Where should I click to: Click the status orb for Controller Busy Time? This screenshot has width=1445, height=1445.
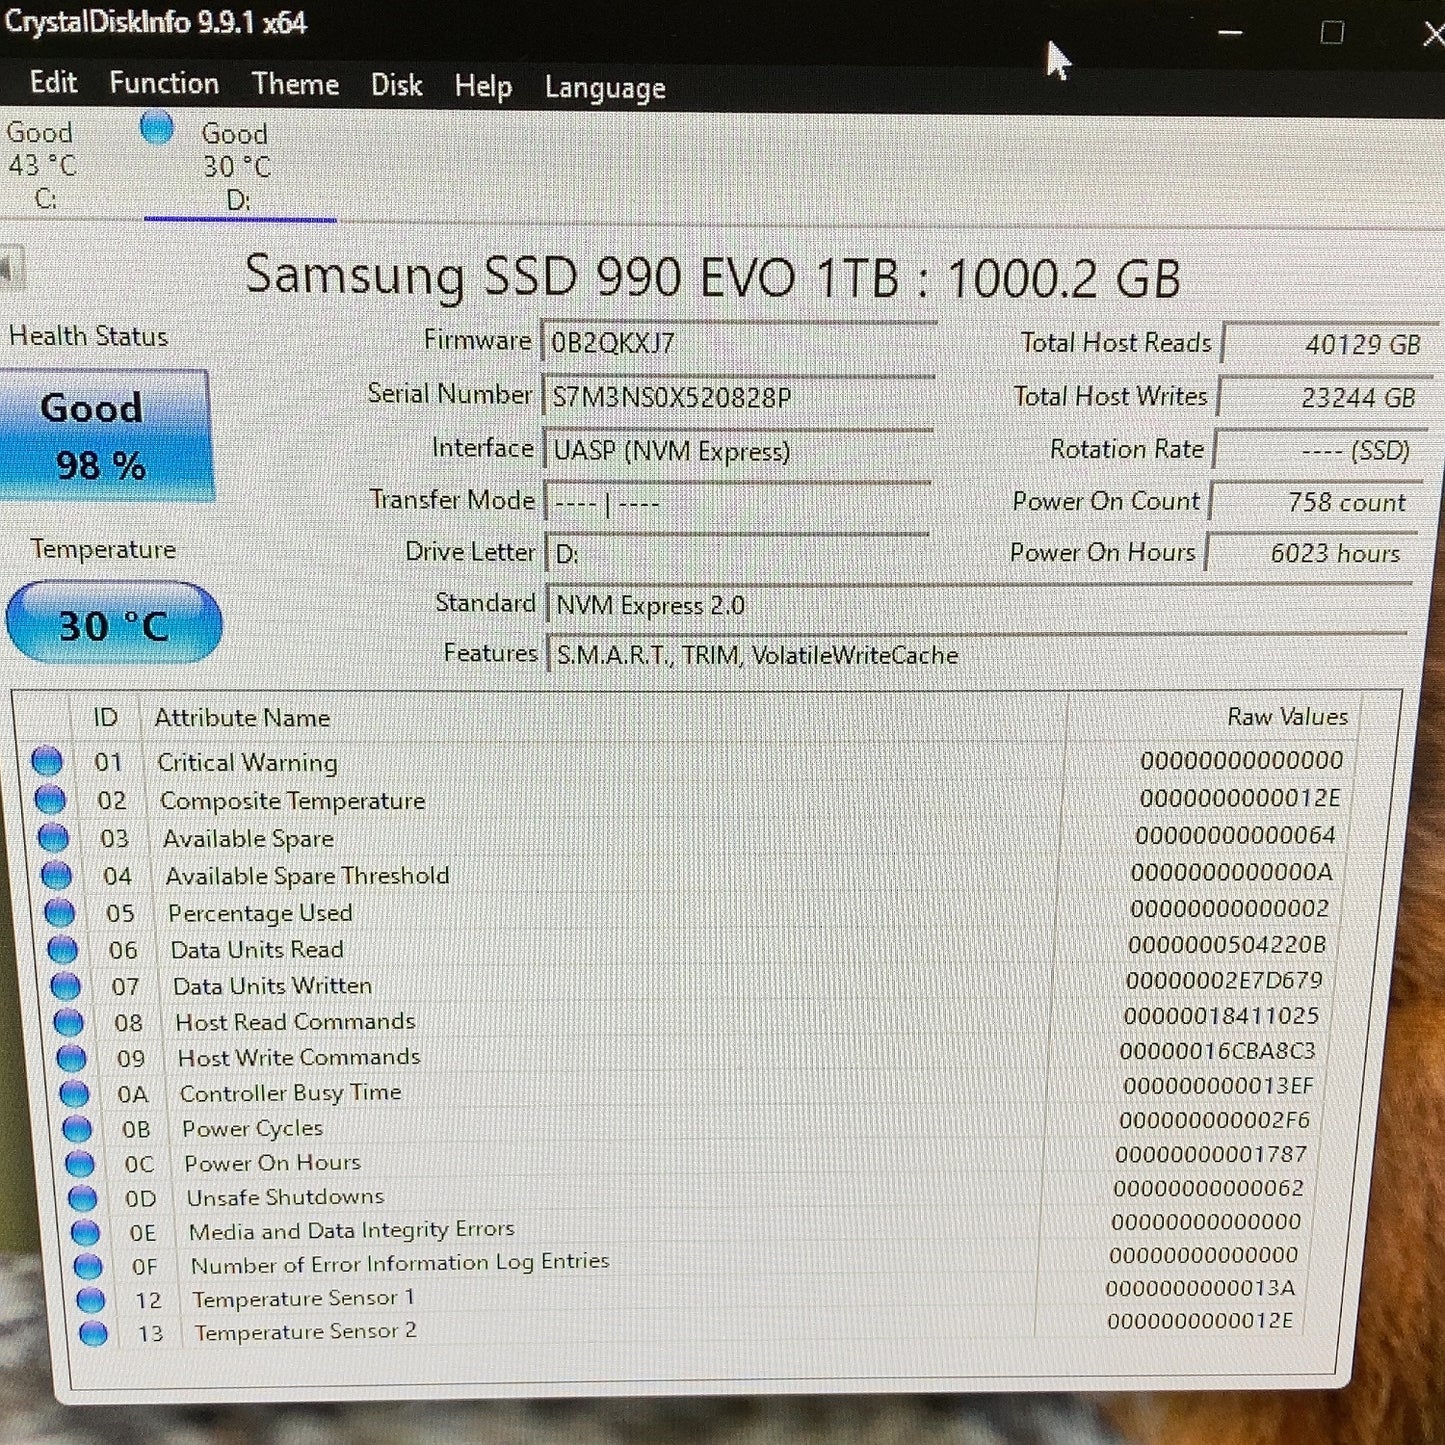pos(74,1093)
